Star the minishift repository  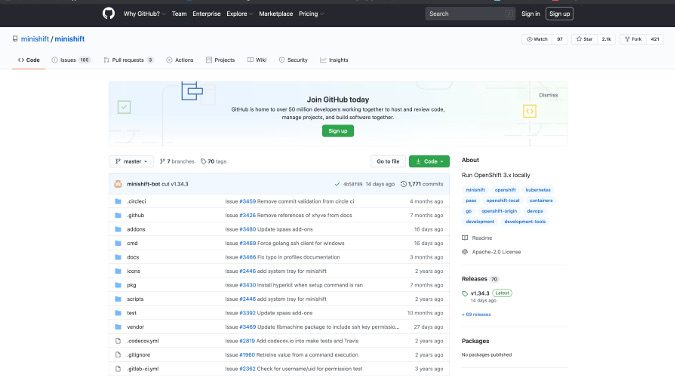[584, 39]
